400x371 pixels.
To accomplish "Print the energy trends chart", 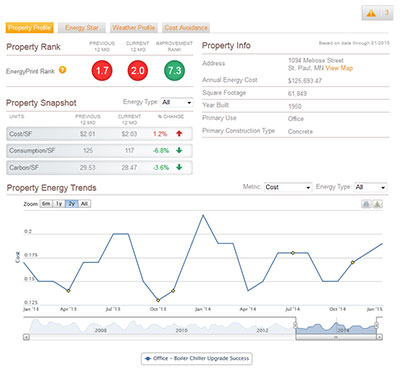I will coord(366,204).
